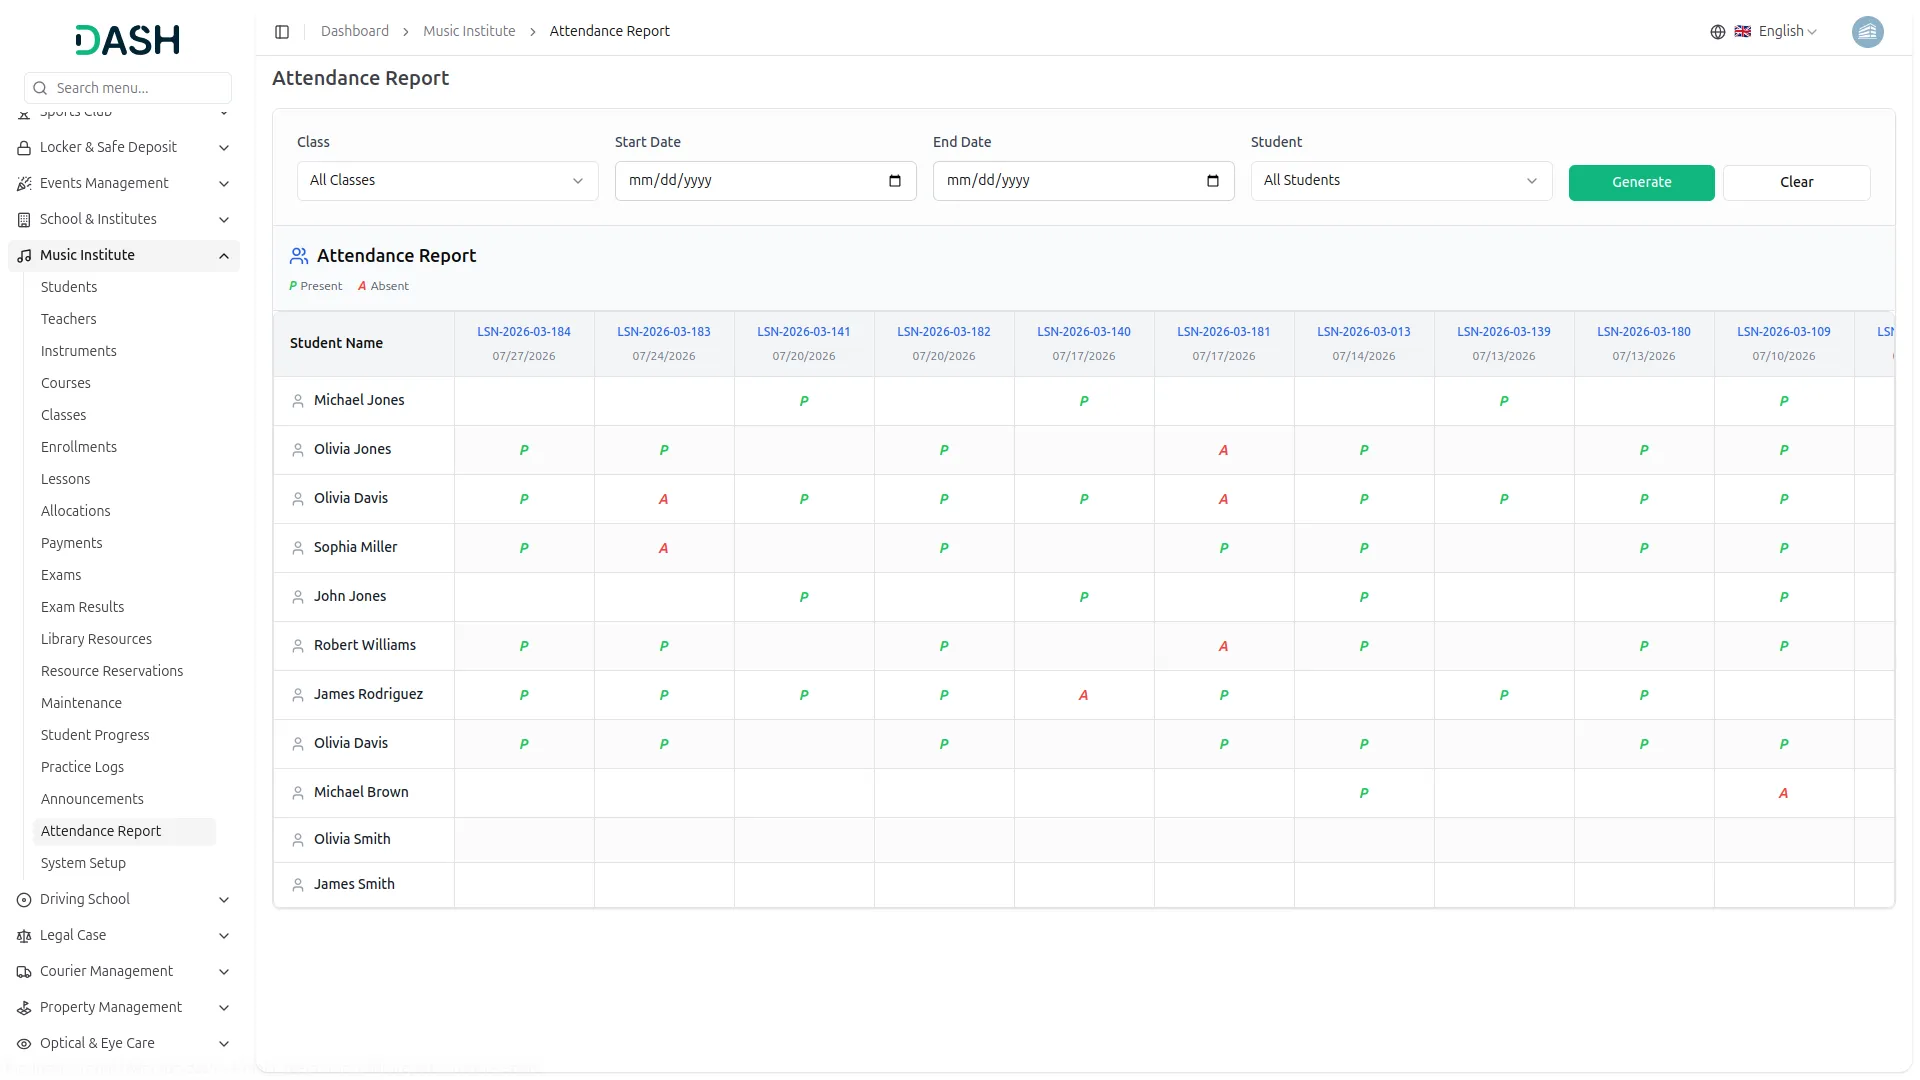Image resolution: width=1920 pixels, height=1080 pixels.
Task: Click the Music Institute note icon
Action: pyautogui.click(x=24, y=256)
